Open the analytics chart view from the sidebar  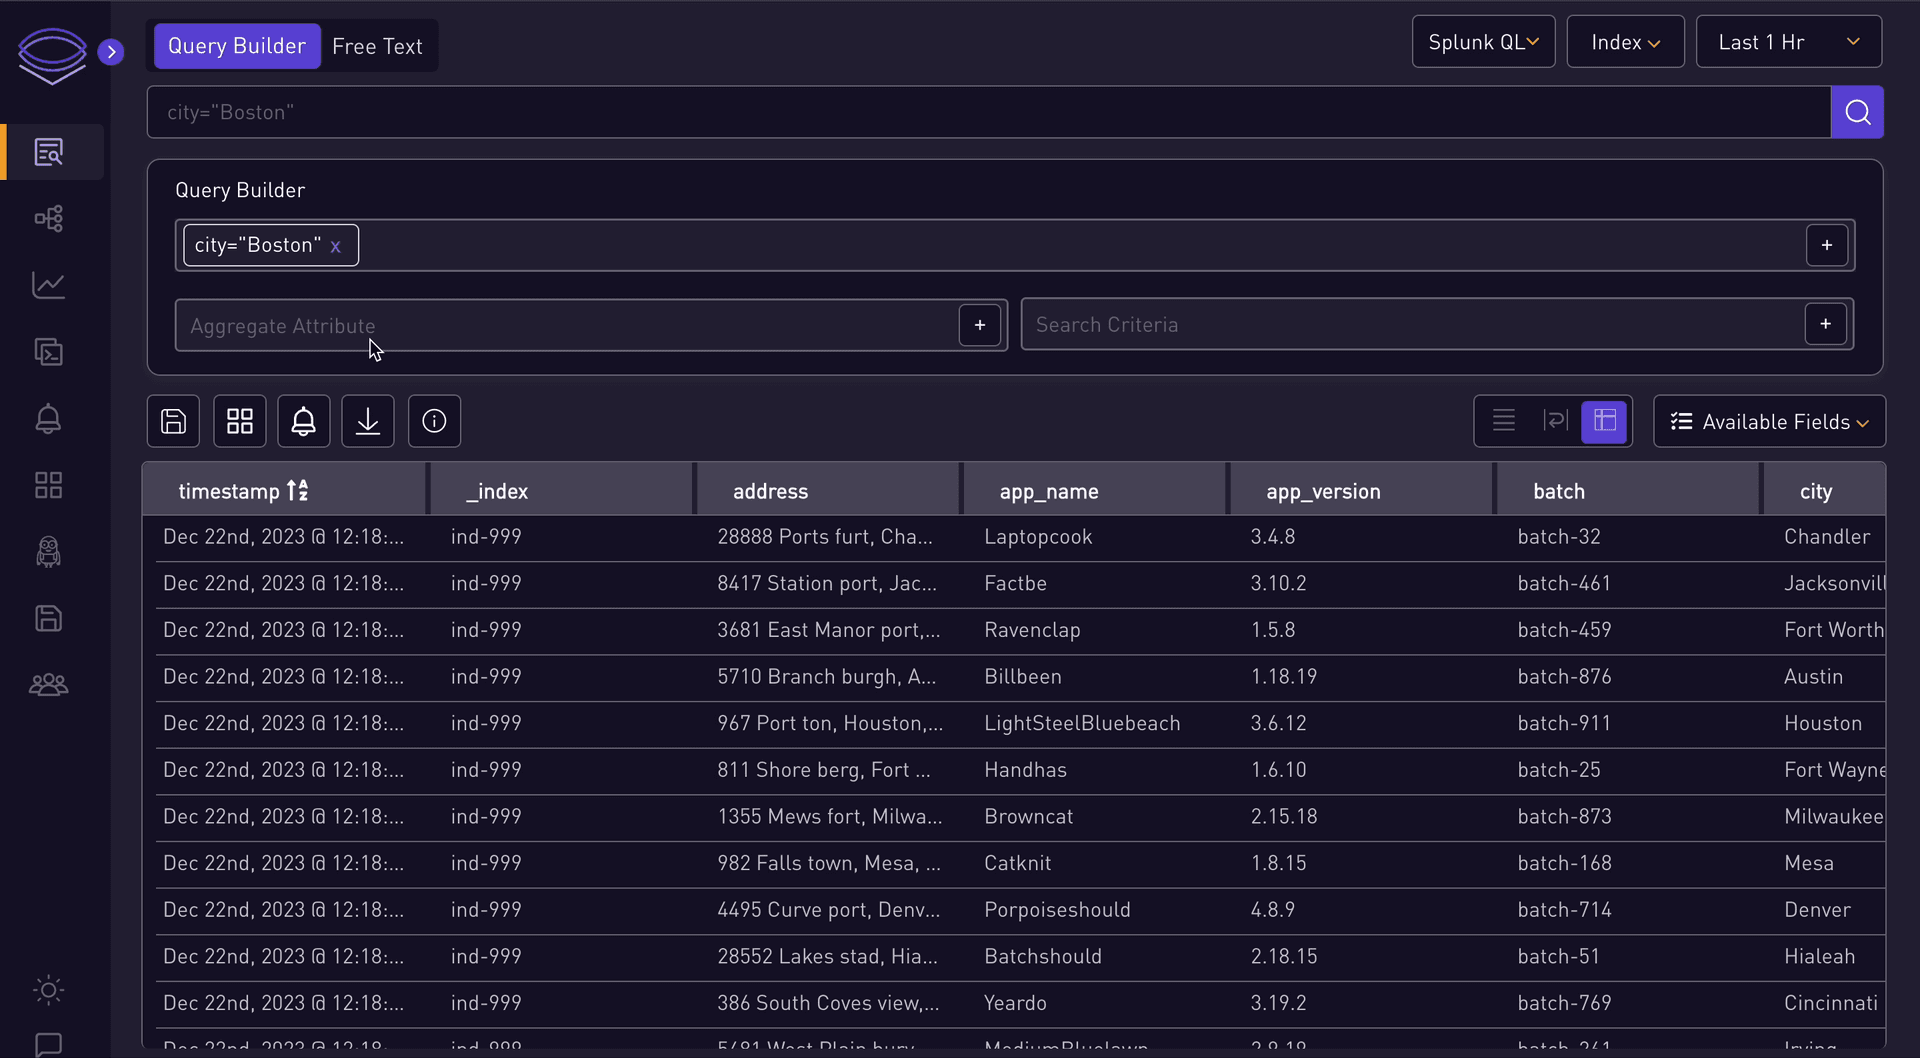pos(49,286)
